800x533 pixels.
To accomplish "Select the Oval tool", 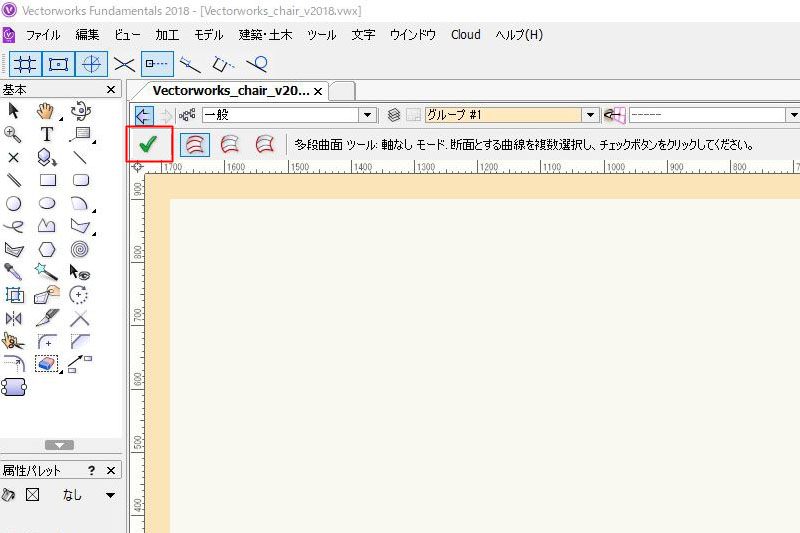I will [47, 203].
